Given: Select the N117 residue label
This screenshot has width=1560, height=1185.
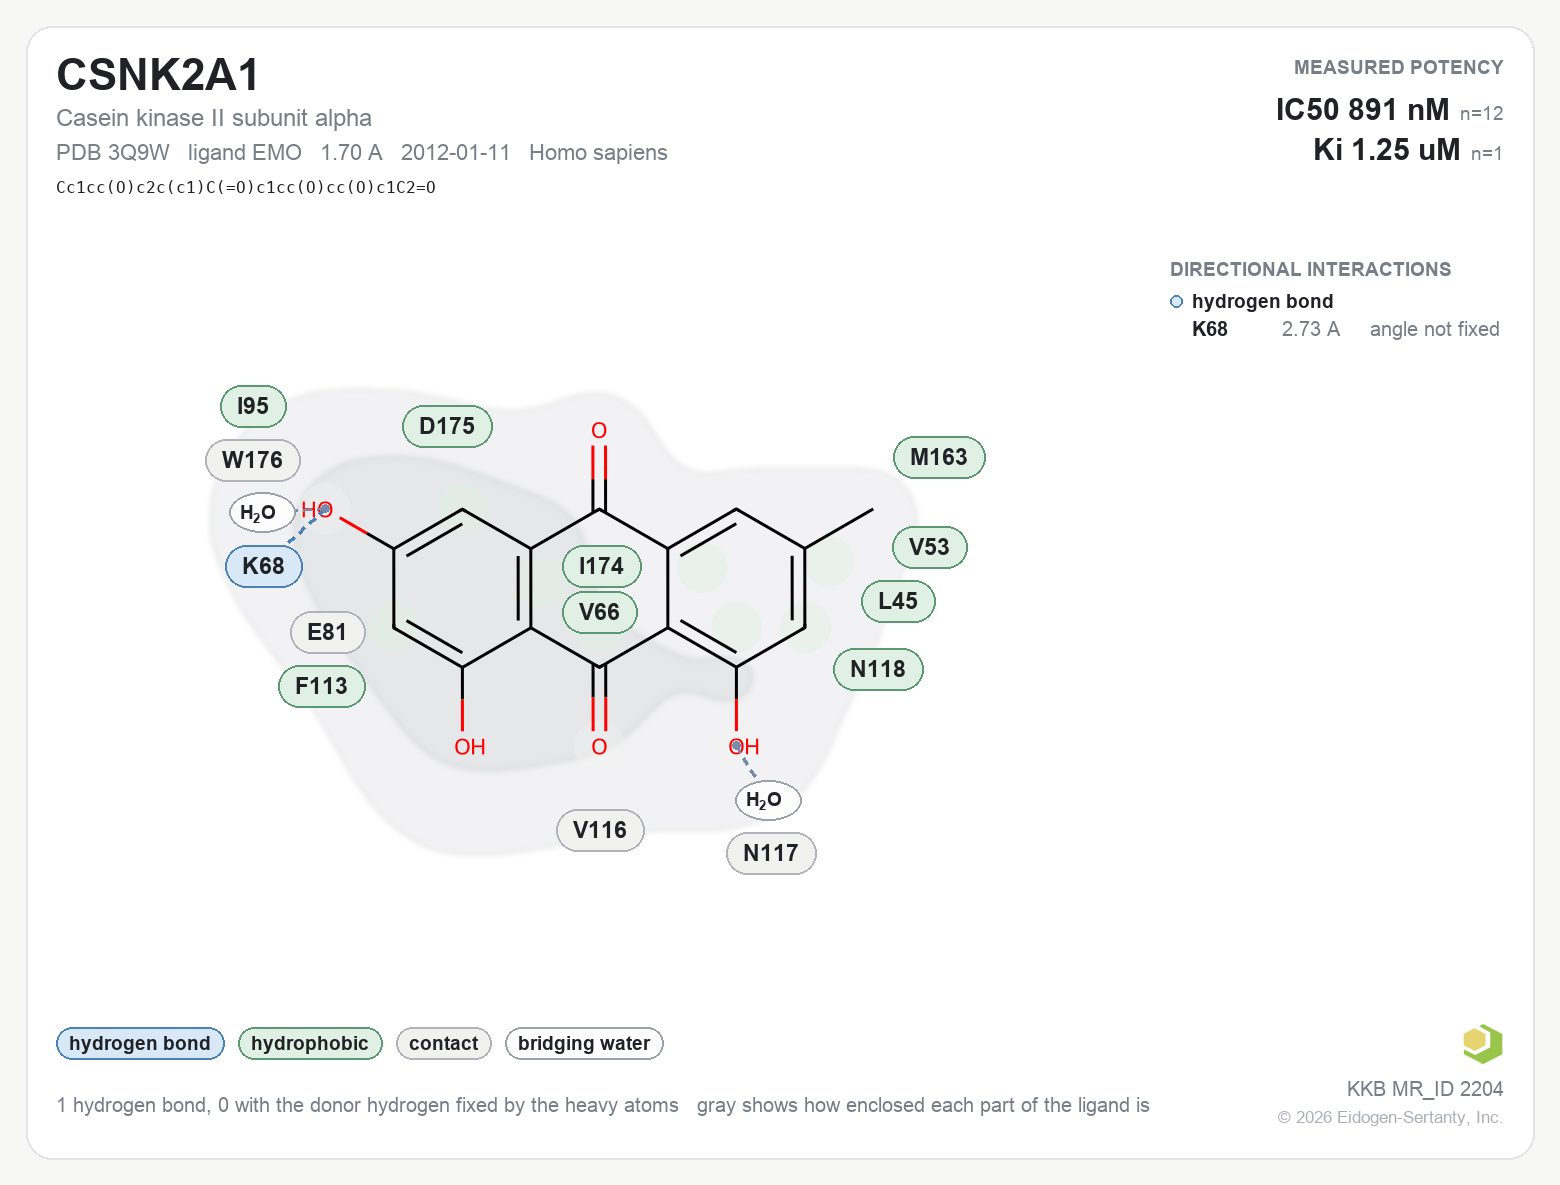Looking at the screenshot, I should click(771, 853).
